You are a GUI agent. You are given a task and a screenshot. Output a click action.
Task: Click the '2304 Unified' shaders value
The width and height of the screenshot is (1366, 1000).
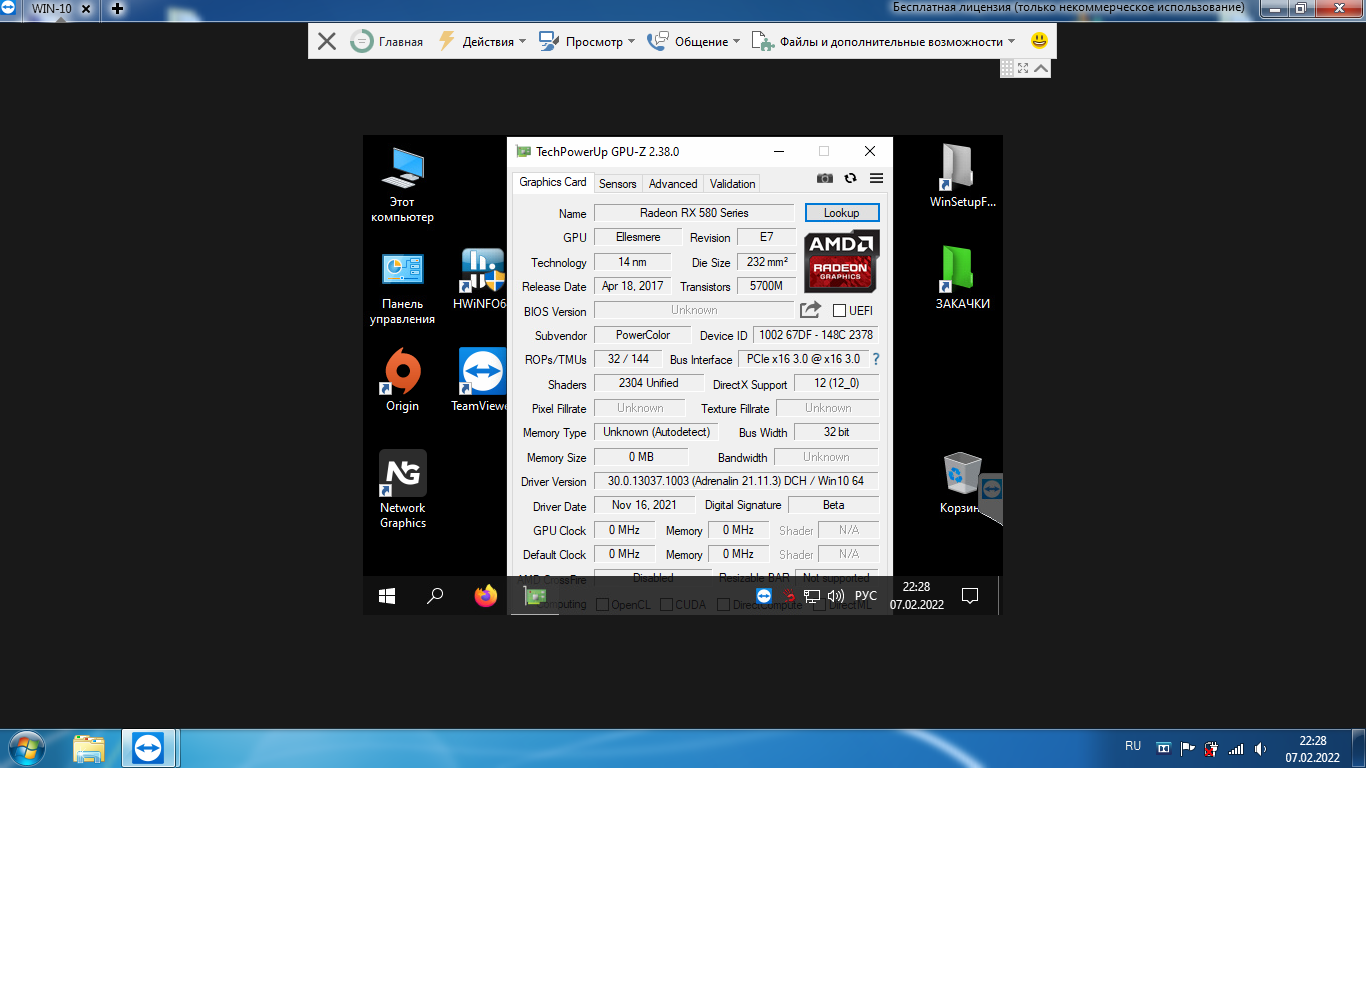[x=649, y=383]
